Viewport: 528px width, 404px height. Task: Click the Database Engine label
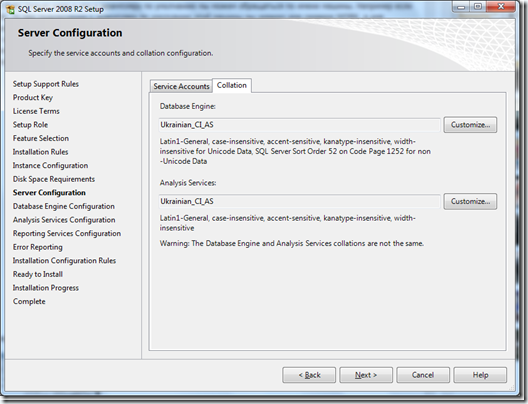pyautogui.click(x=188, y=106)
